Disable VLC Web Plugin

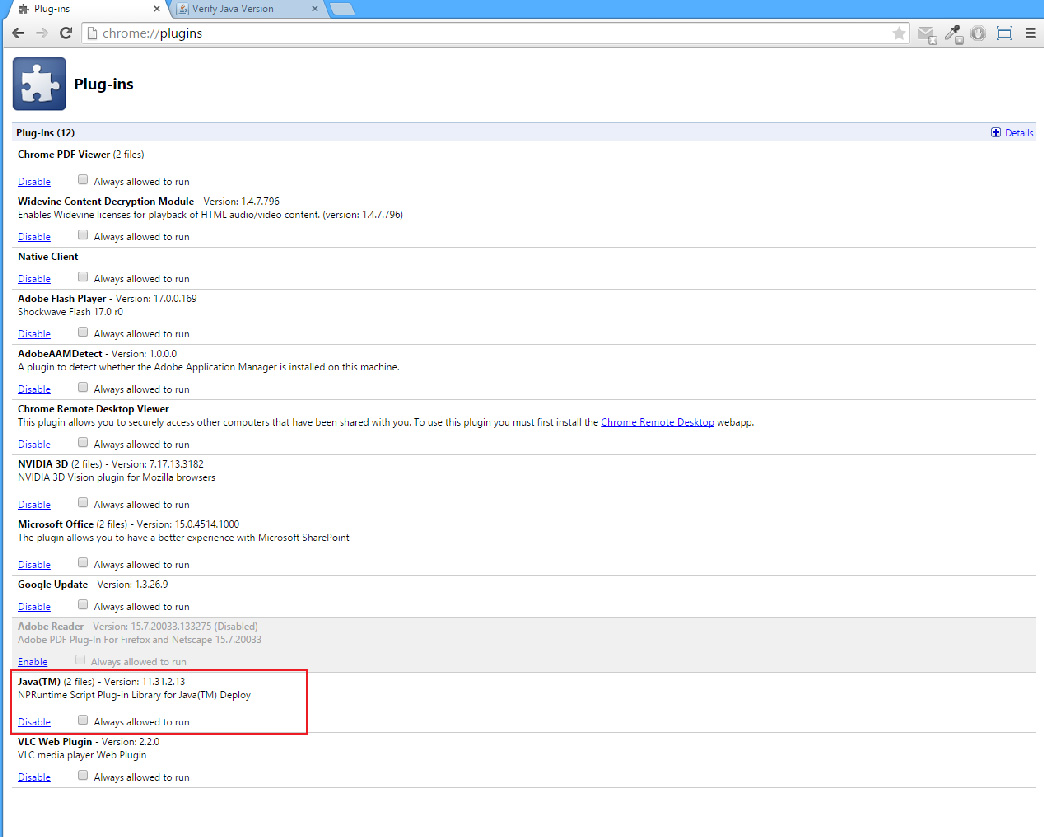pos(35,777)
